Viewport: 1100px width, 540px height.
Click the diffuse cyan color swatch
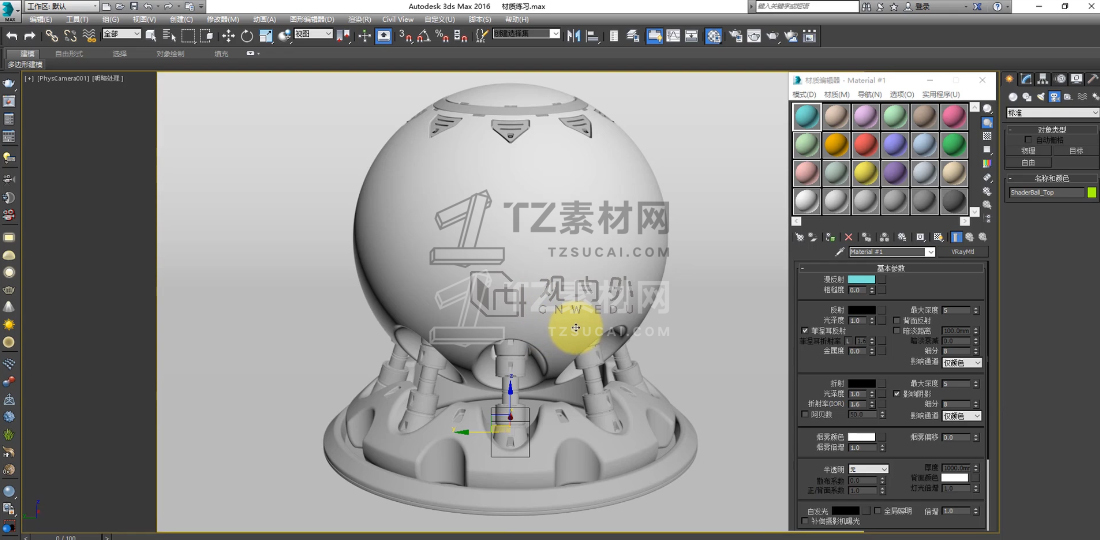861,279
